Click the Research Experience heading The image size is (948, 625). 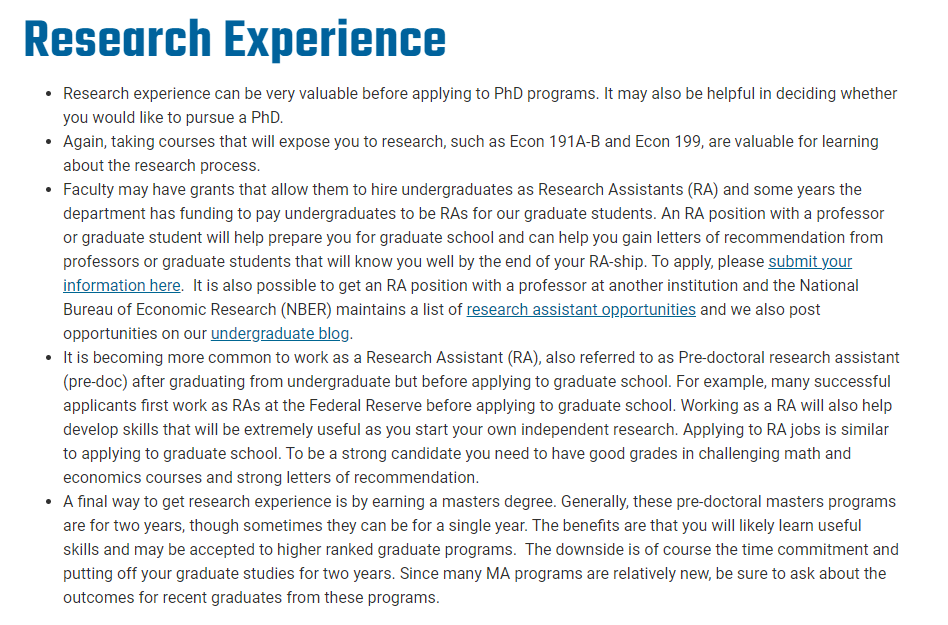235,39
